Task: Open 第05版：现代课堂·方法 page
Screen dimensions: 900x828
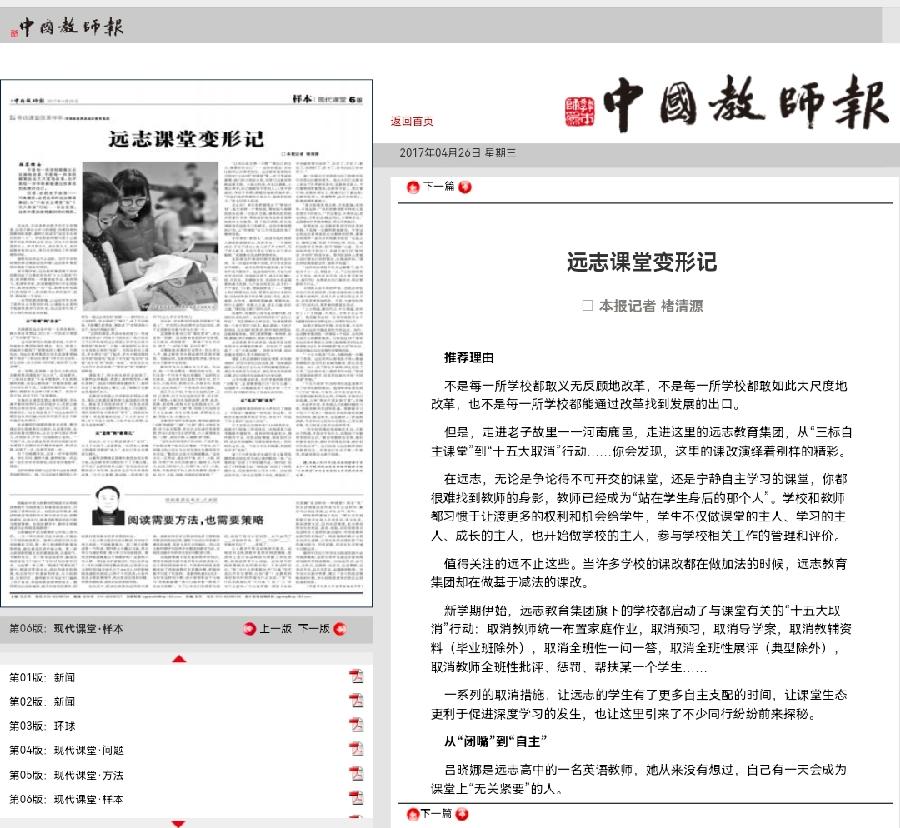Action: [x=66, y=776]
